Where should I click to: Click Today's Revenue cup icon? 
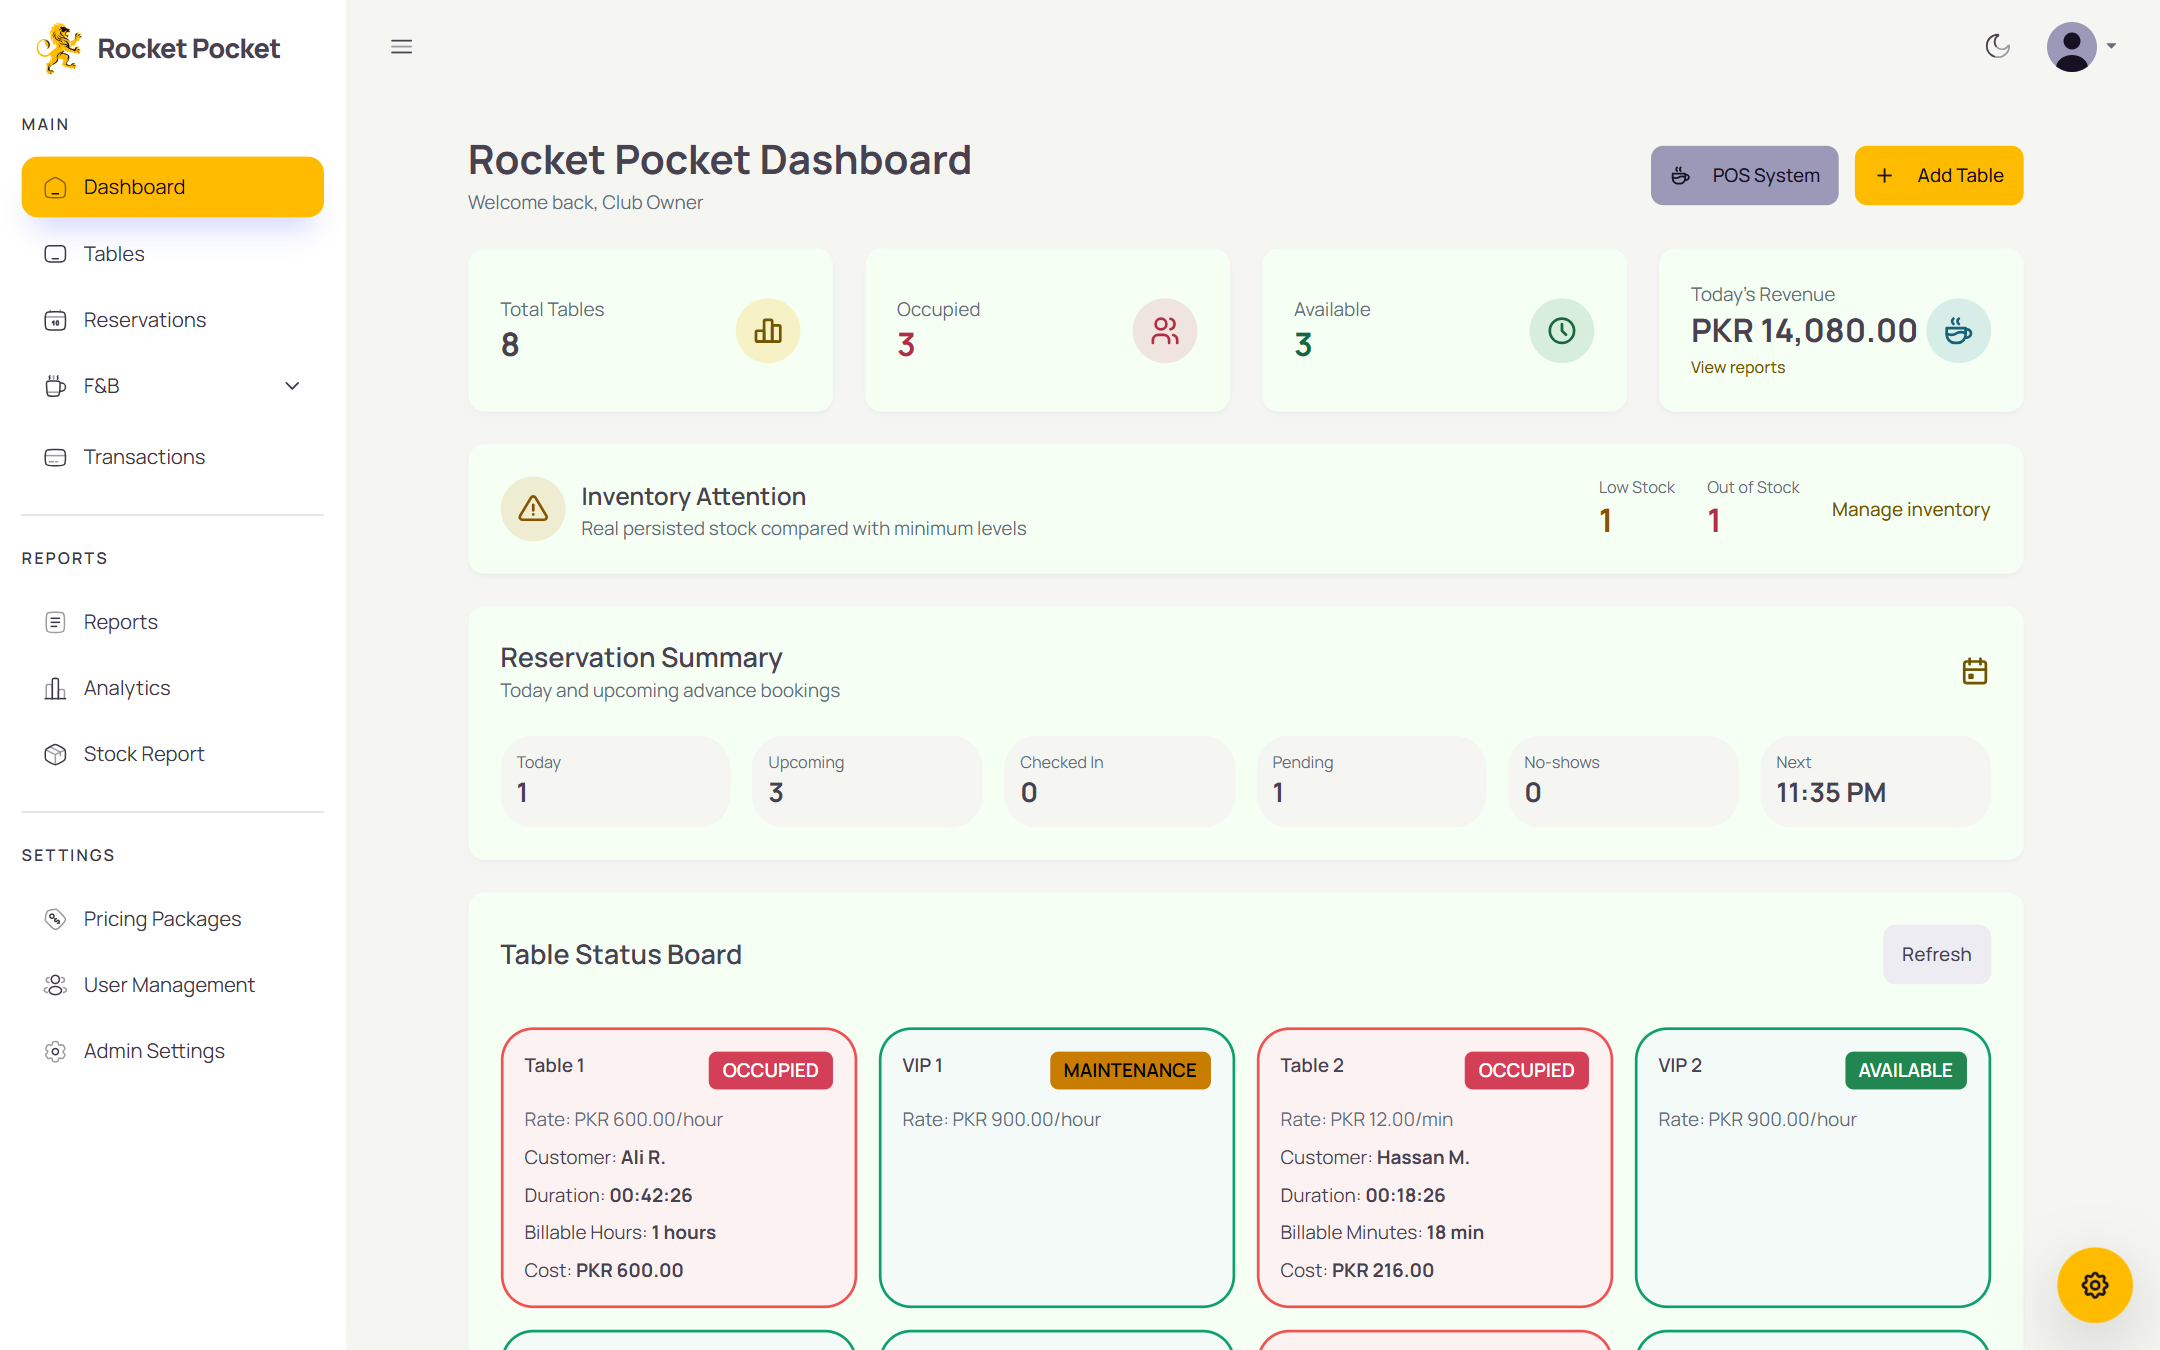pos(1958,331)
